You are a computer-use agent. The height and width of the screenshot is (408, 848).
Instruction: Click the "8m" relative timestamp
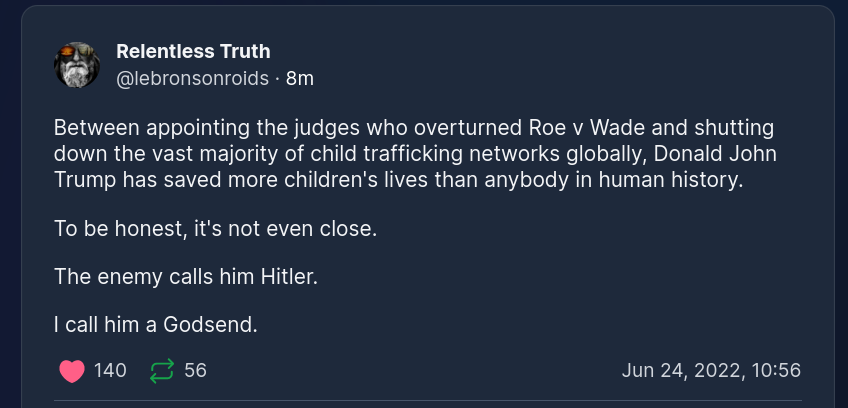[x=300, y=78]
